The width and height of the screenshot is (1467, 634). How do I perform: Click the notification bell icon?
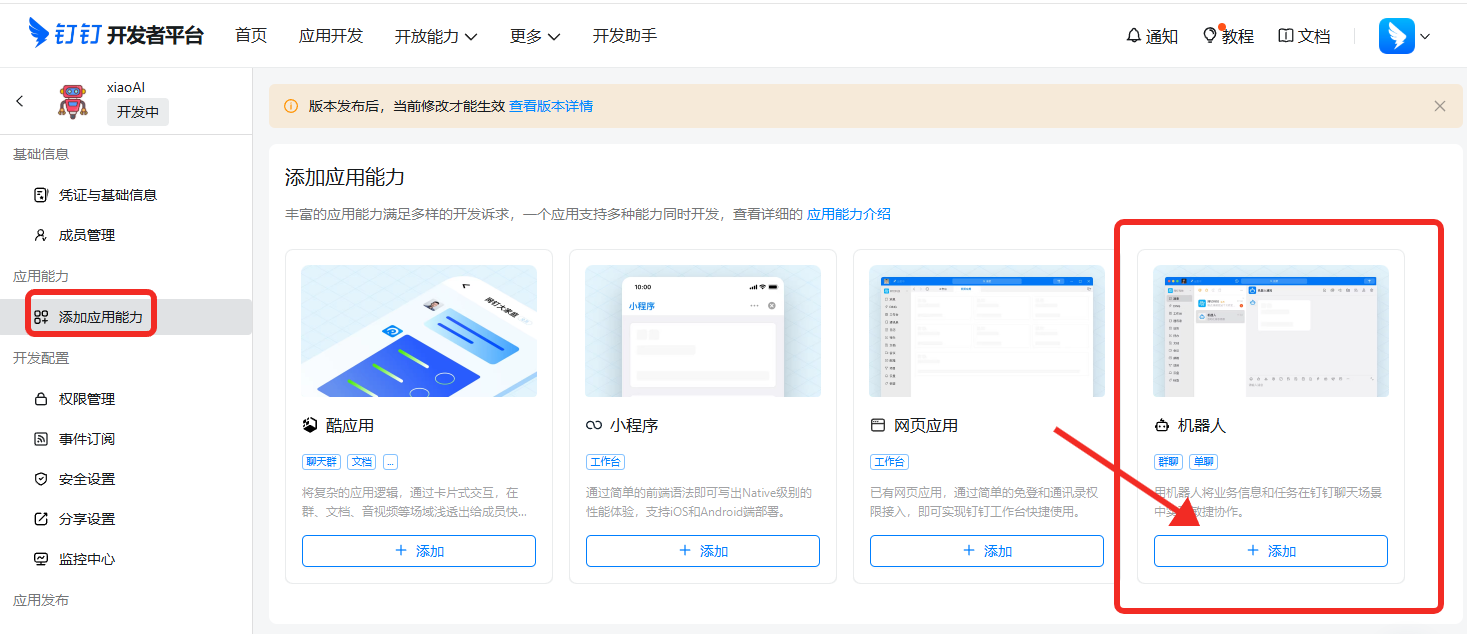(x=1133, y=36)
